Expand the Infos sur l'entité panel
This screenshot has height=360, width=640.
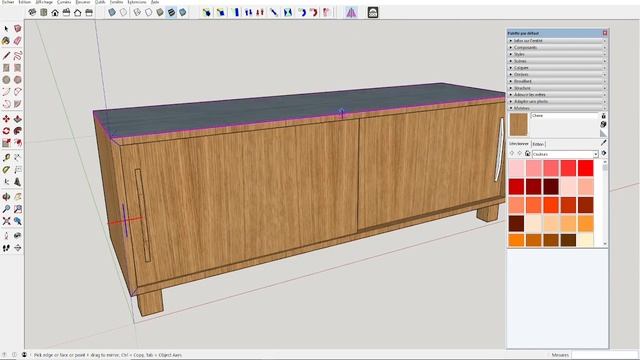pyautogui.click(x=557, y=41)
